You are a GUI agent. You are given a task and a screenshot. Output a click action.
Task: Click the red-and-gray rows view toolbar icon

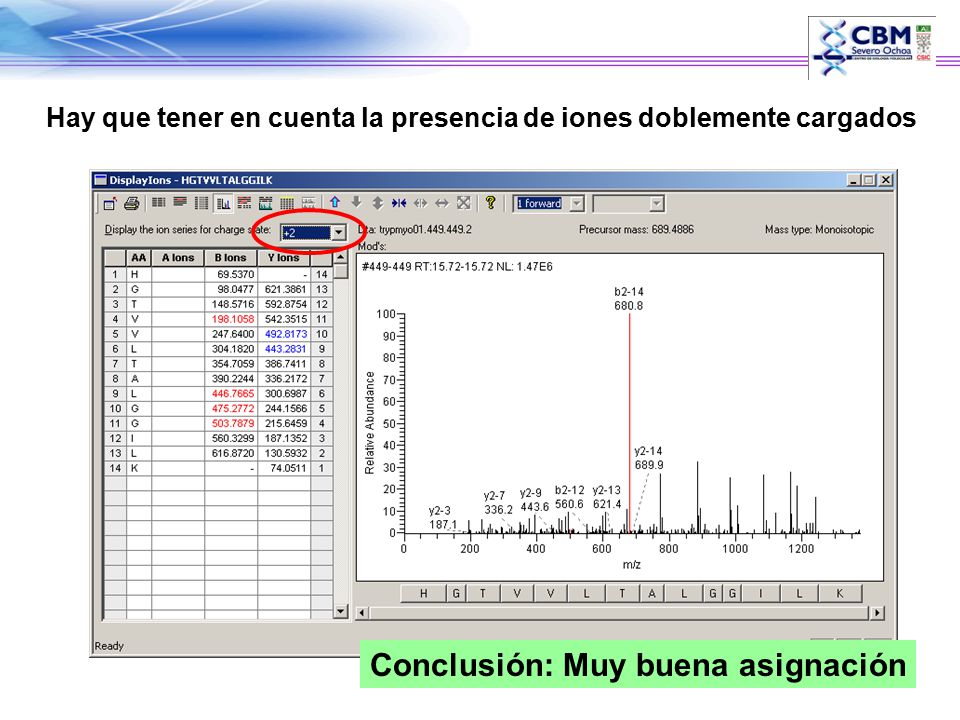pos(244,203)
